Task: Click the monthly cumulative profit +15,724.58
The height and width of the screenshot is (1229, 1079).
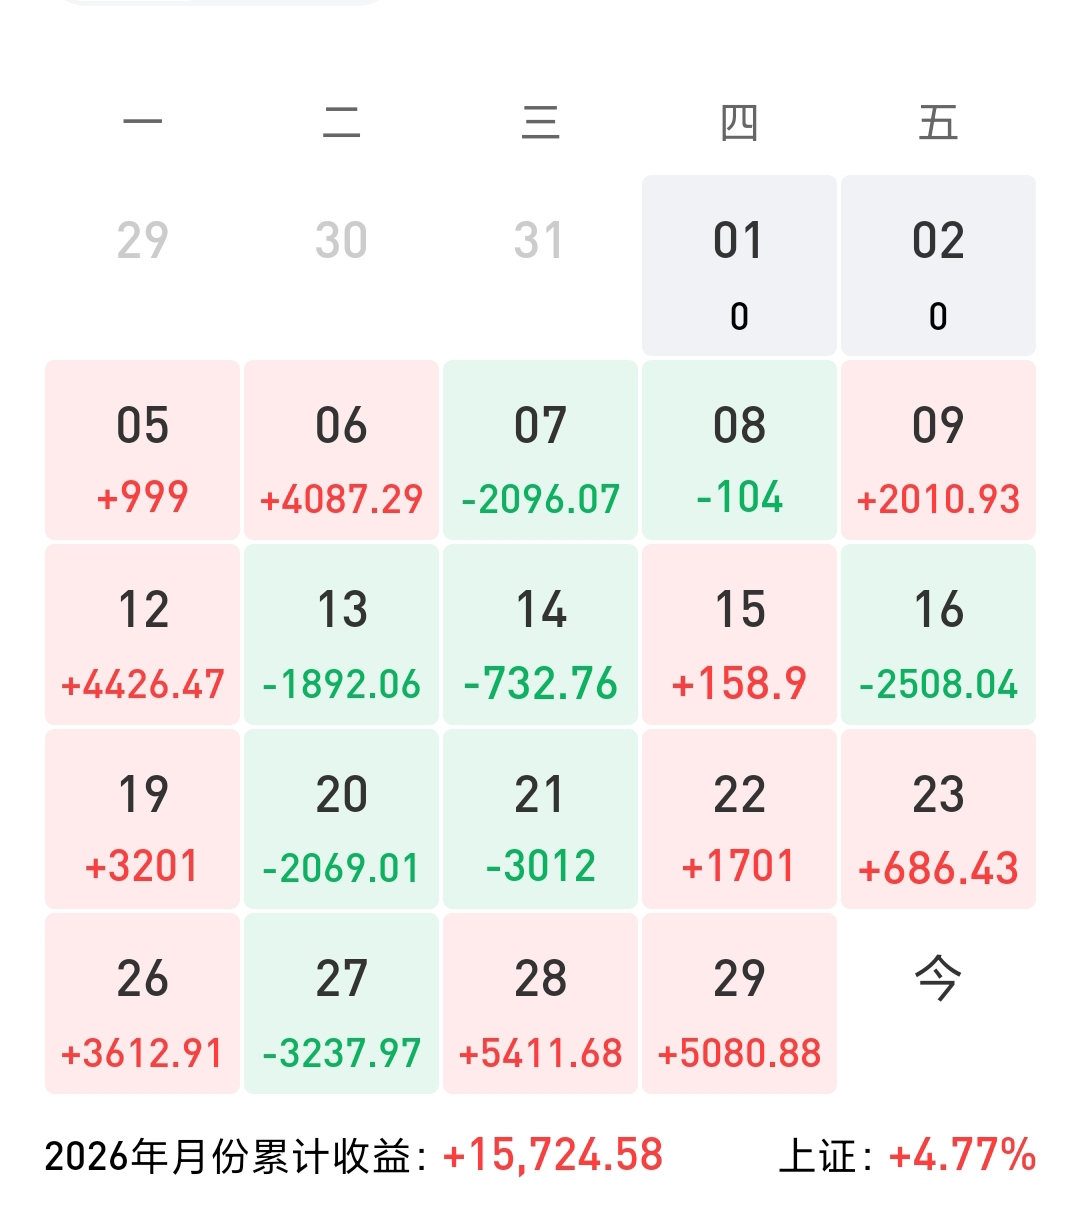Action: (x=553, y=1156)
